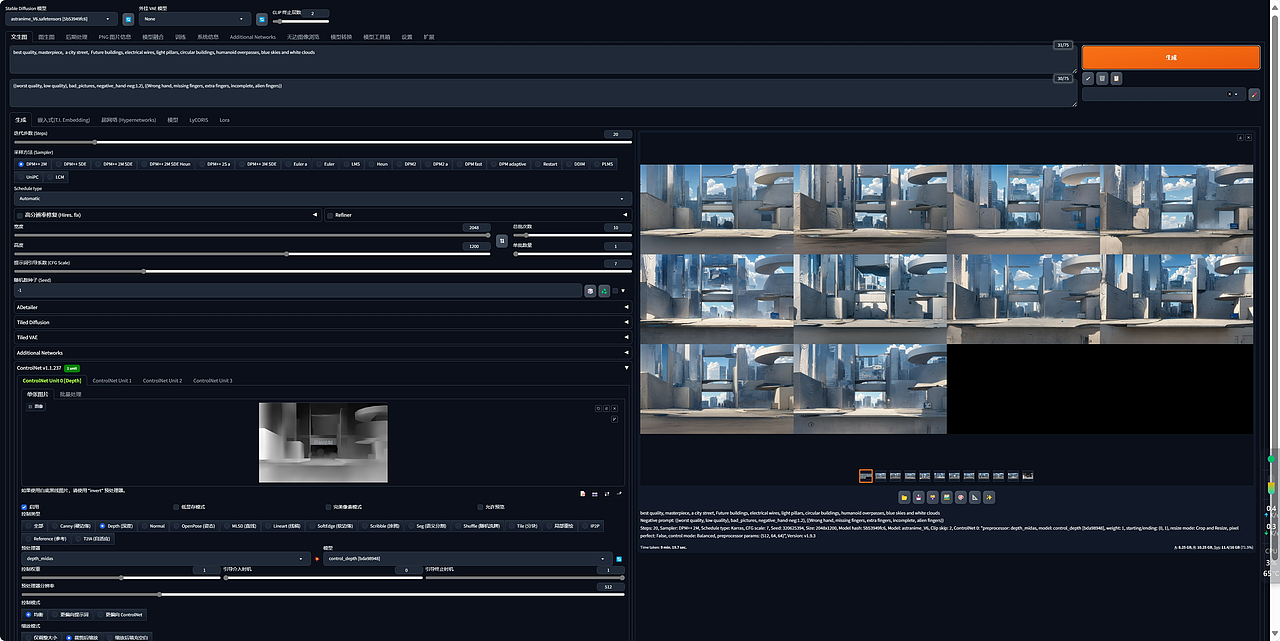
Task: Open the styles selector dropdown under Generate
Action: click(x=1164, y=95)
